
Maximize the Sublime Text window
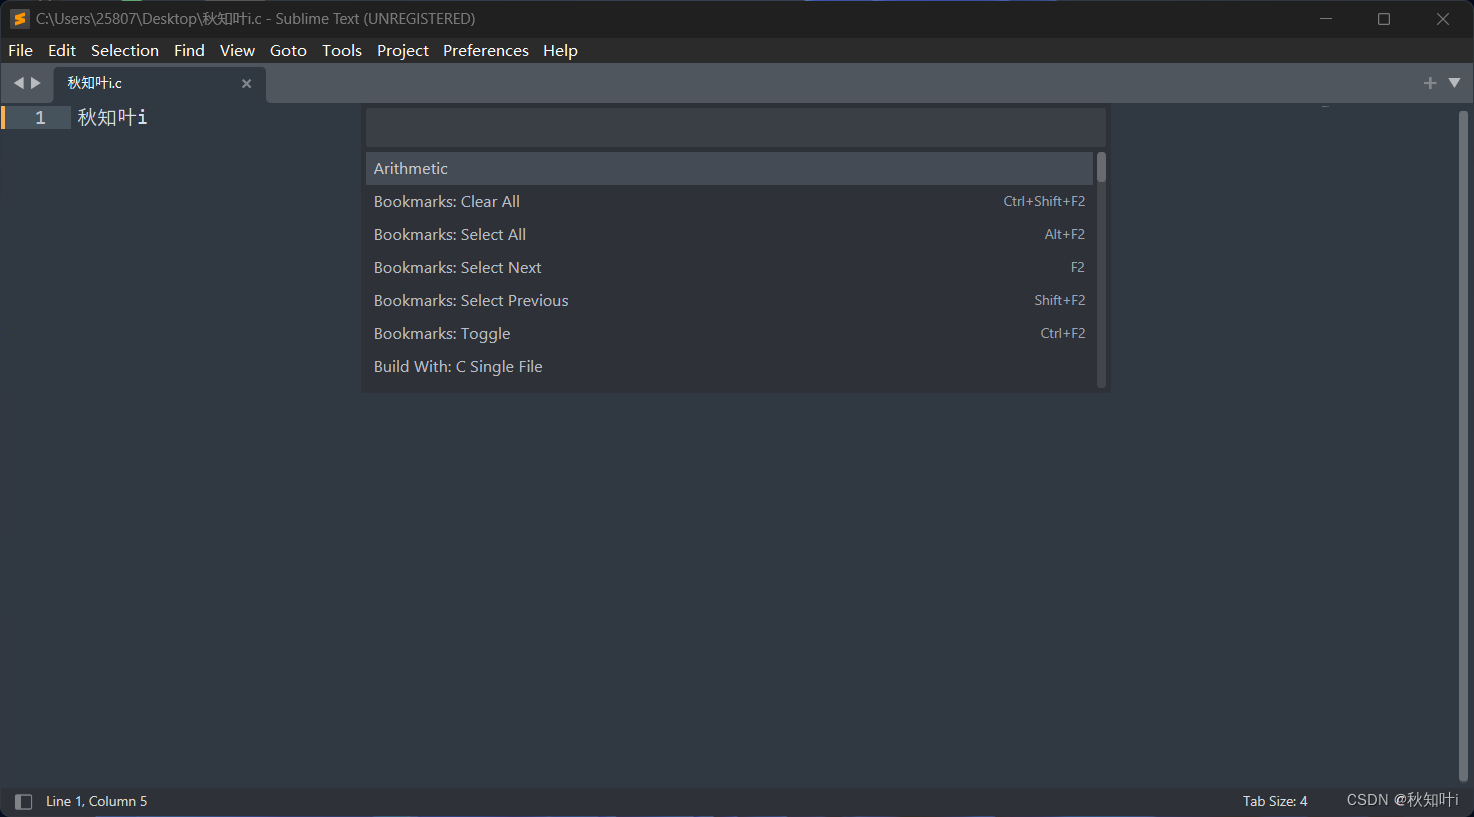(x=1384, y=19)
